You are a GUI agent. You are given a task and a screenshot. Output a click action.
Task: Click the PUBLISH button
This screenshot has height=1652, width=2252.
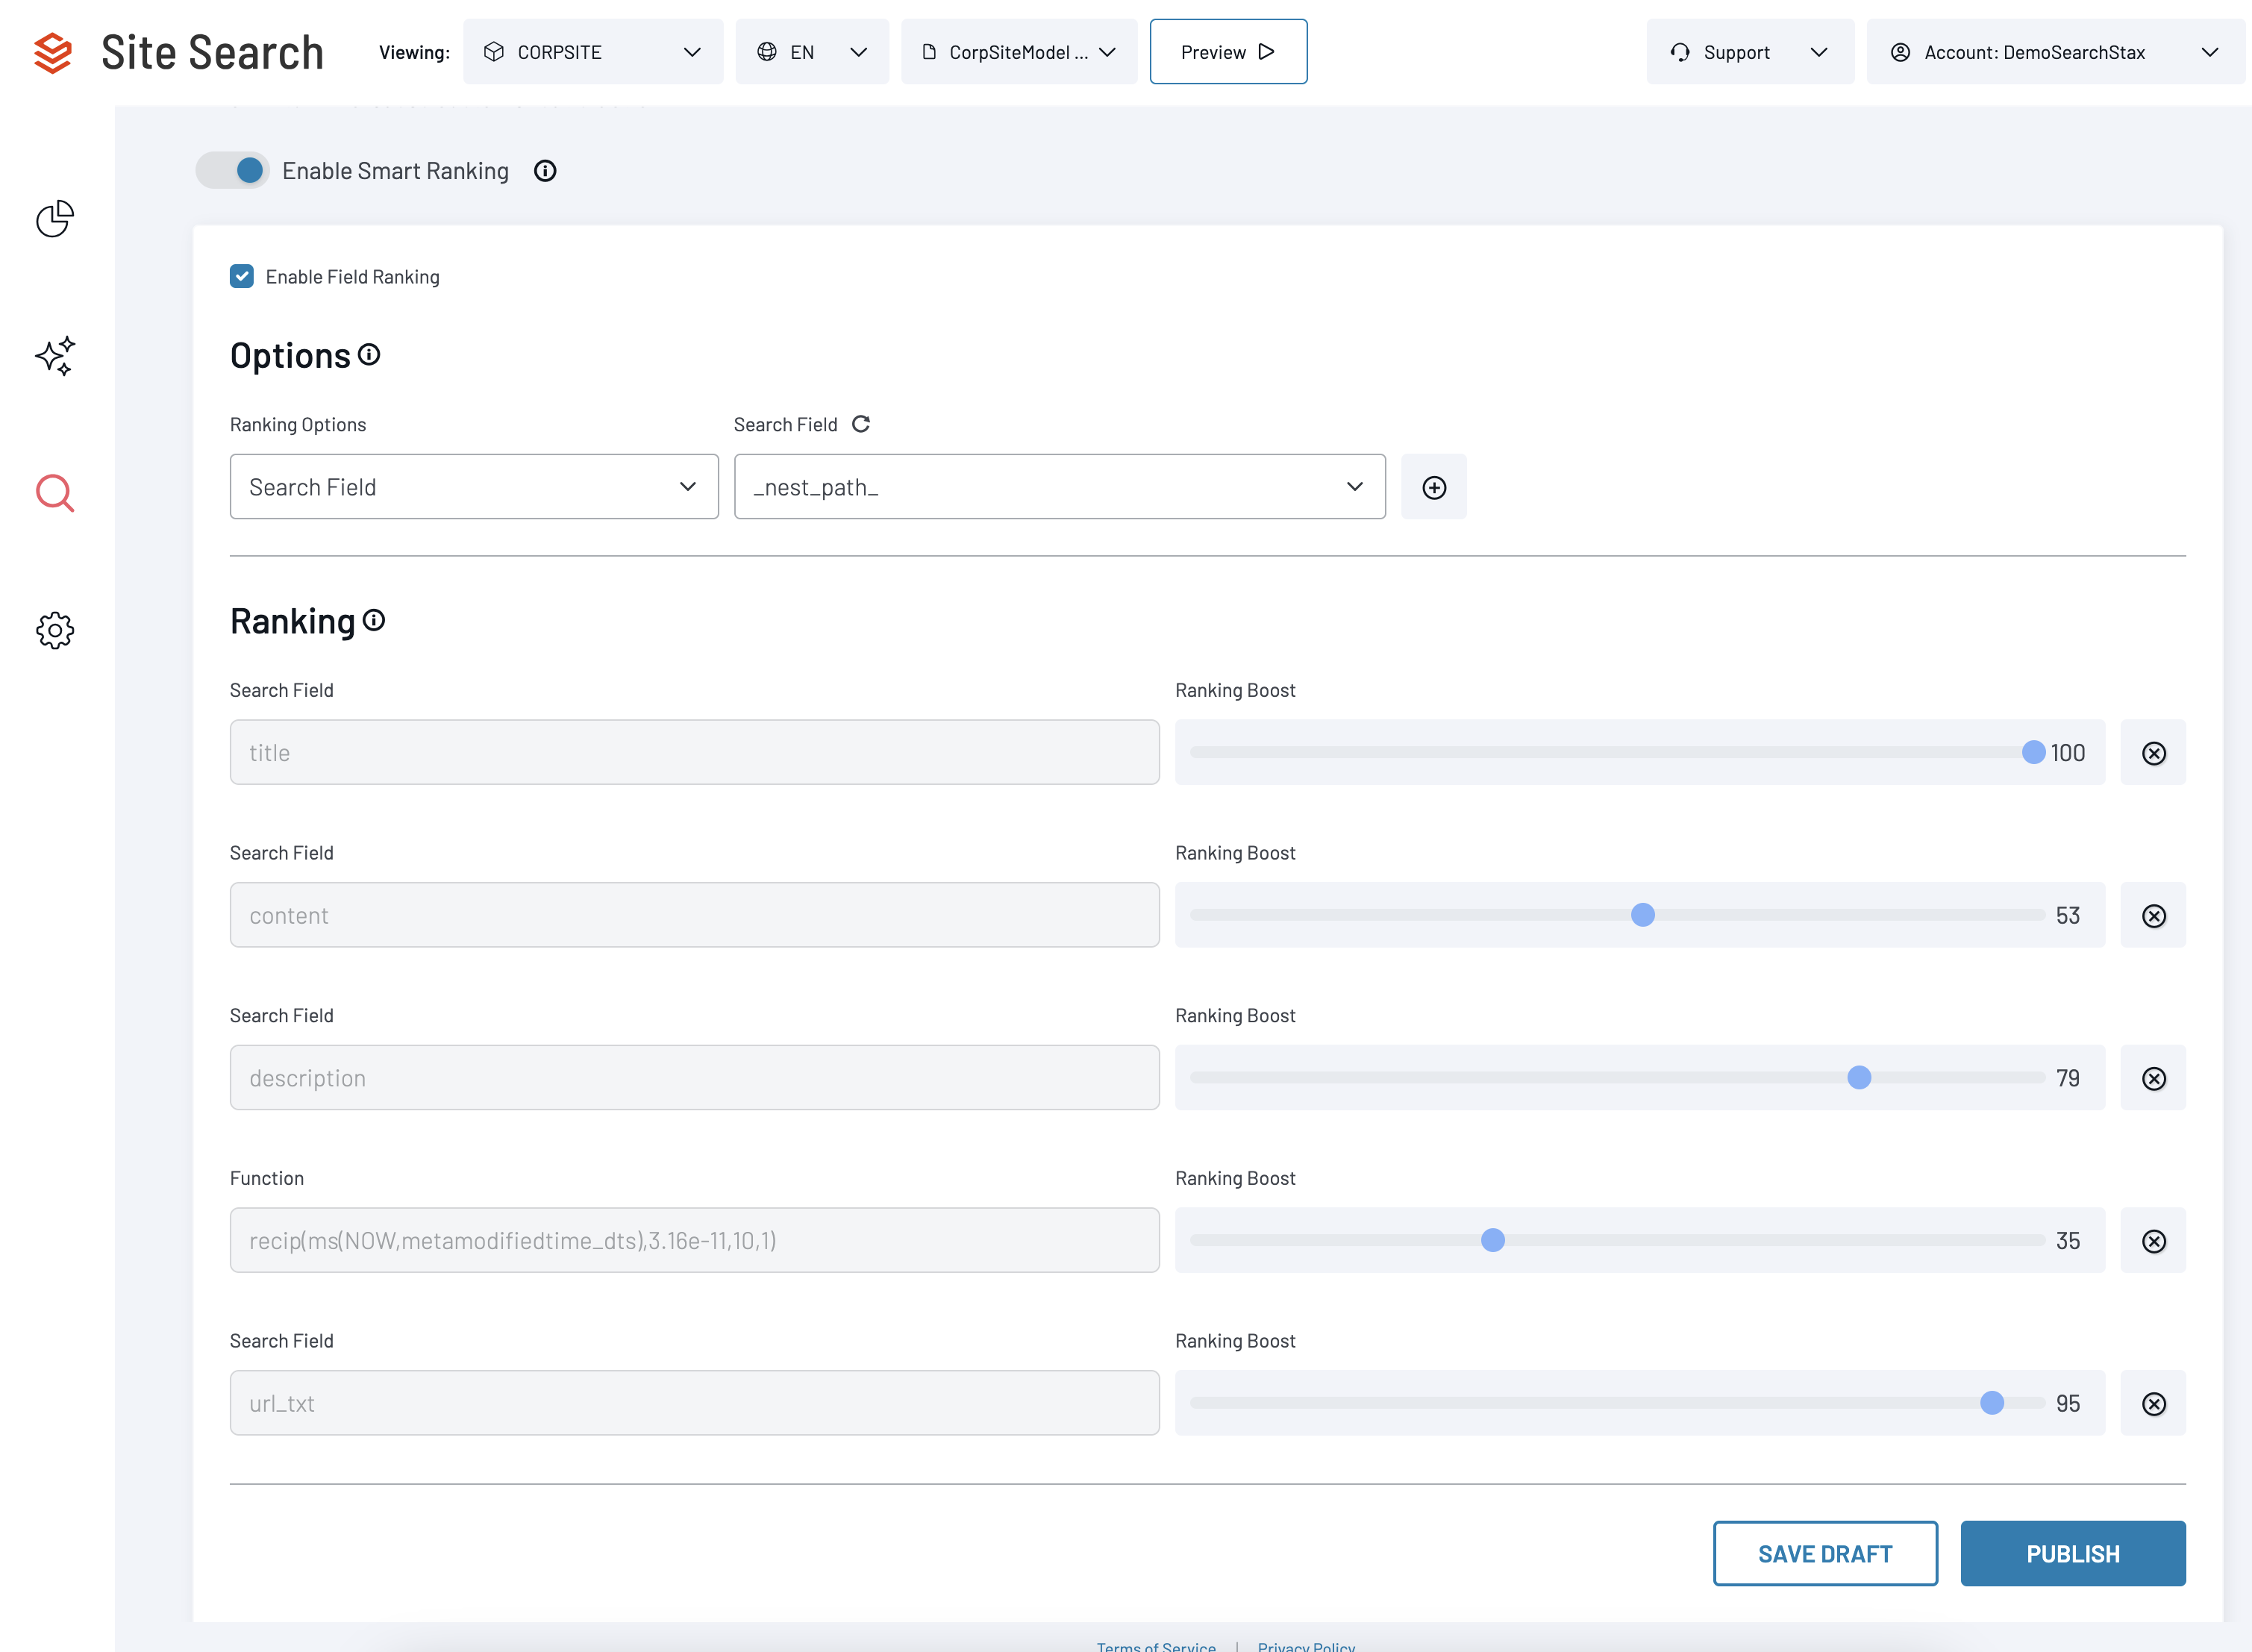pyautogui.click(x=2073, y=1553)
